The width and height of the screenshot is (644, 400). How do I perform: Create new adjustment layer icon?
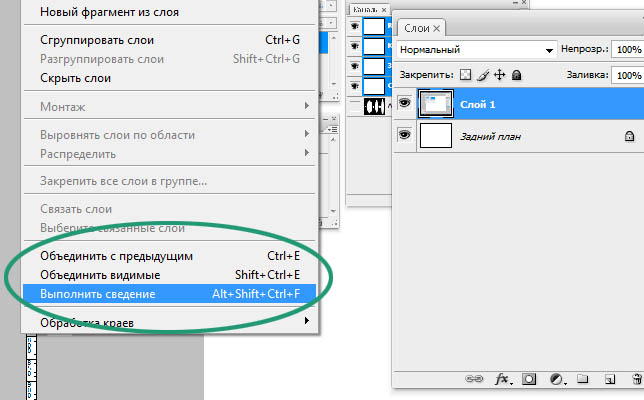pos(557,379)
